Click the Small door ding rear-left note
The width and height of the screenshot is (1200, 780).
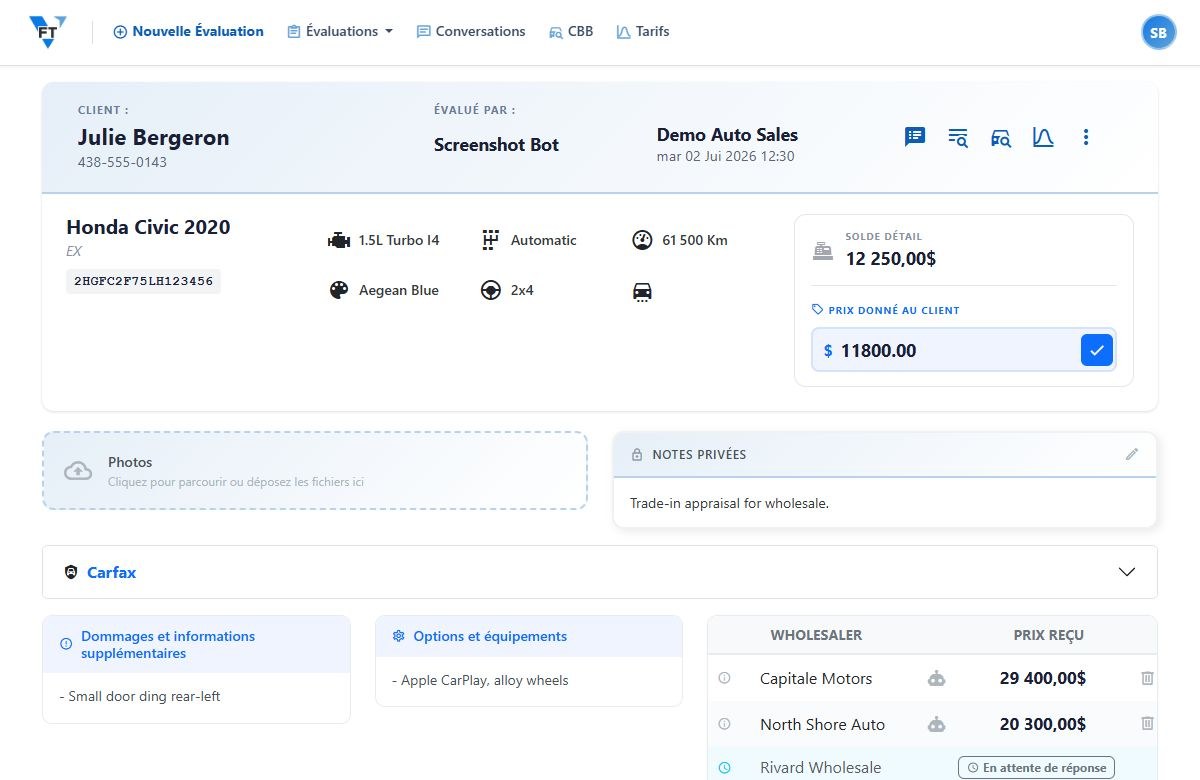[x=140, y=696]
